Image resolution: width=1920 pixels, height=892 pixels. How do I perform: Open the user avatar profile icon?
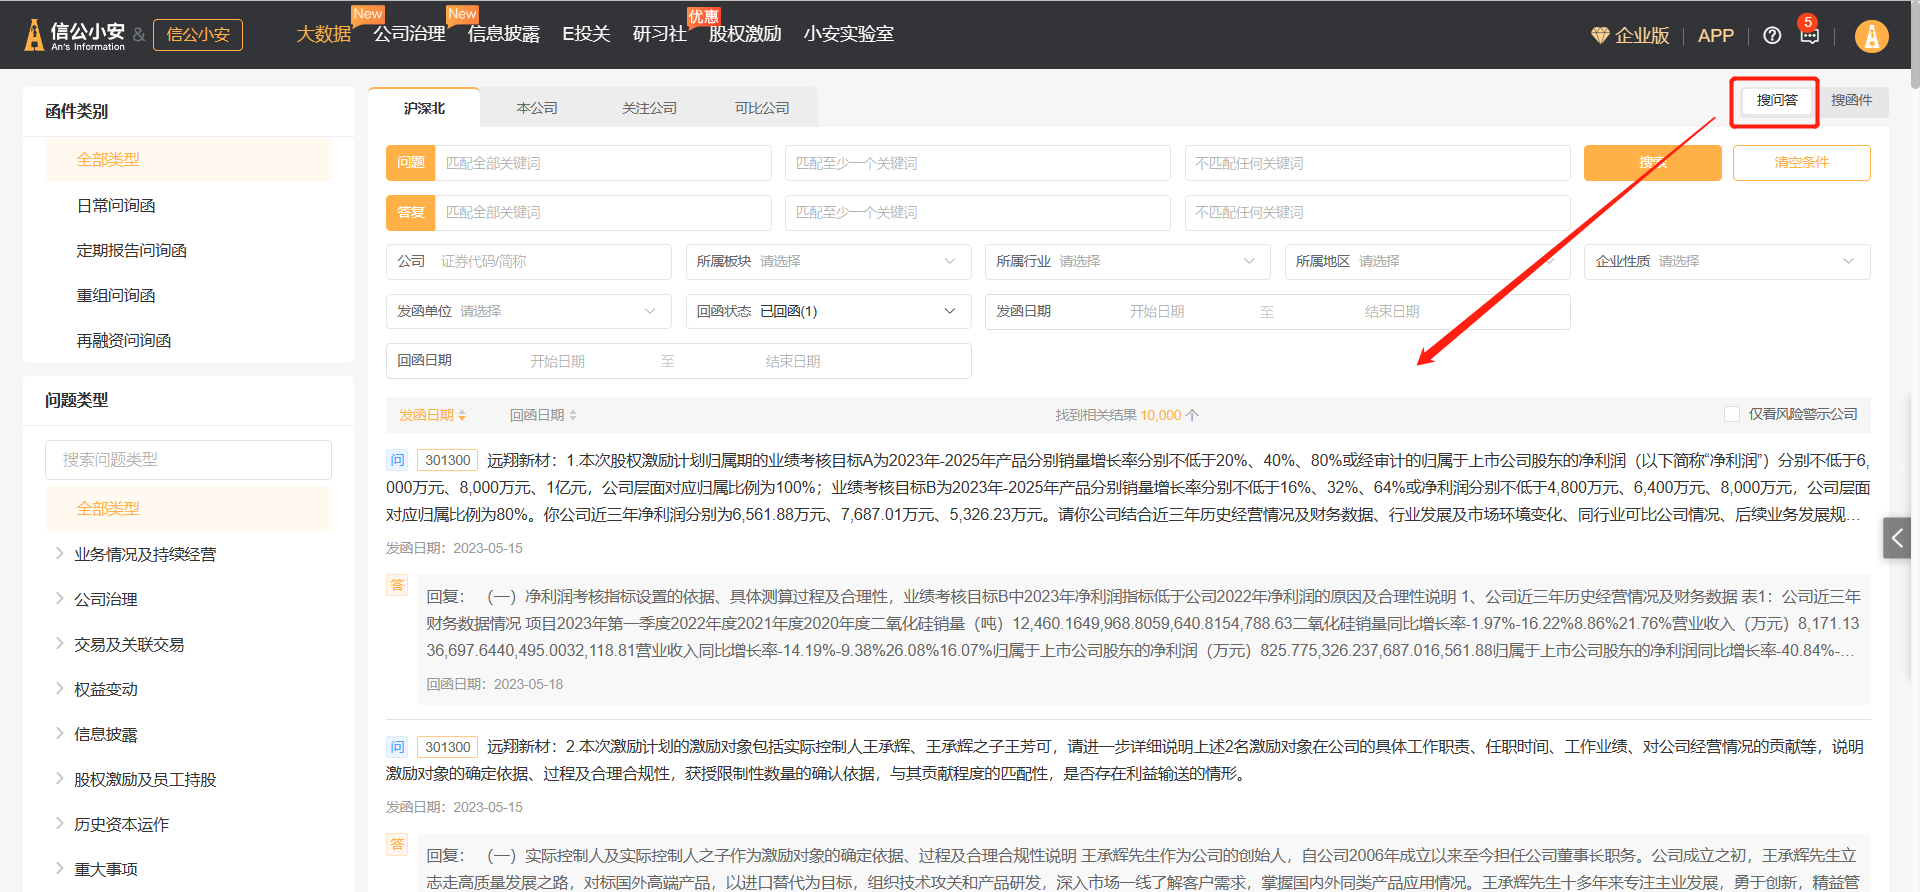point(1871,36)
